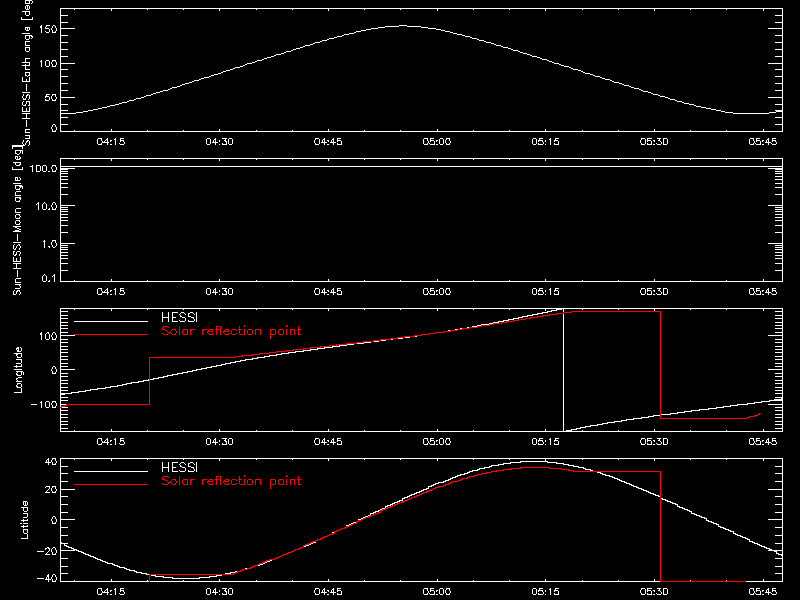The height and width of the screenshot is (600, 800).
Task: Click the 0.1 tick on Moon angle axis
Action: click(49, 278)
